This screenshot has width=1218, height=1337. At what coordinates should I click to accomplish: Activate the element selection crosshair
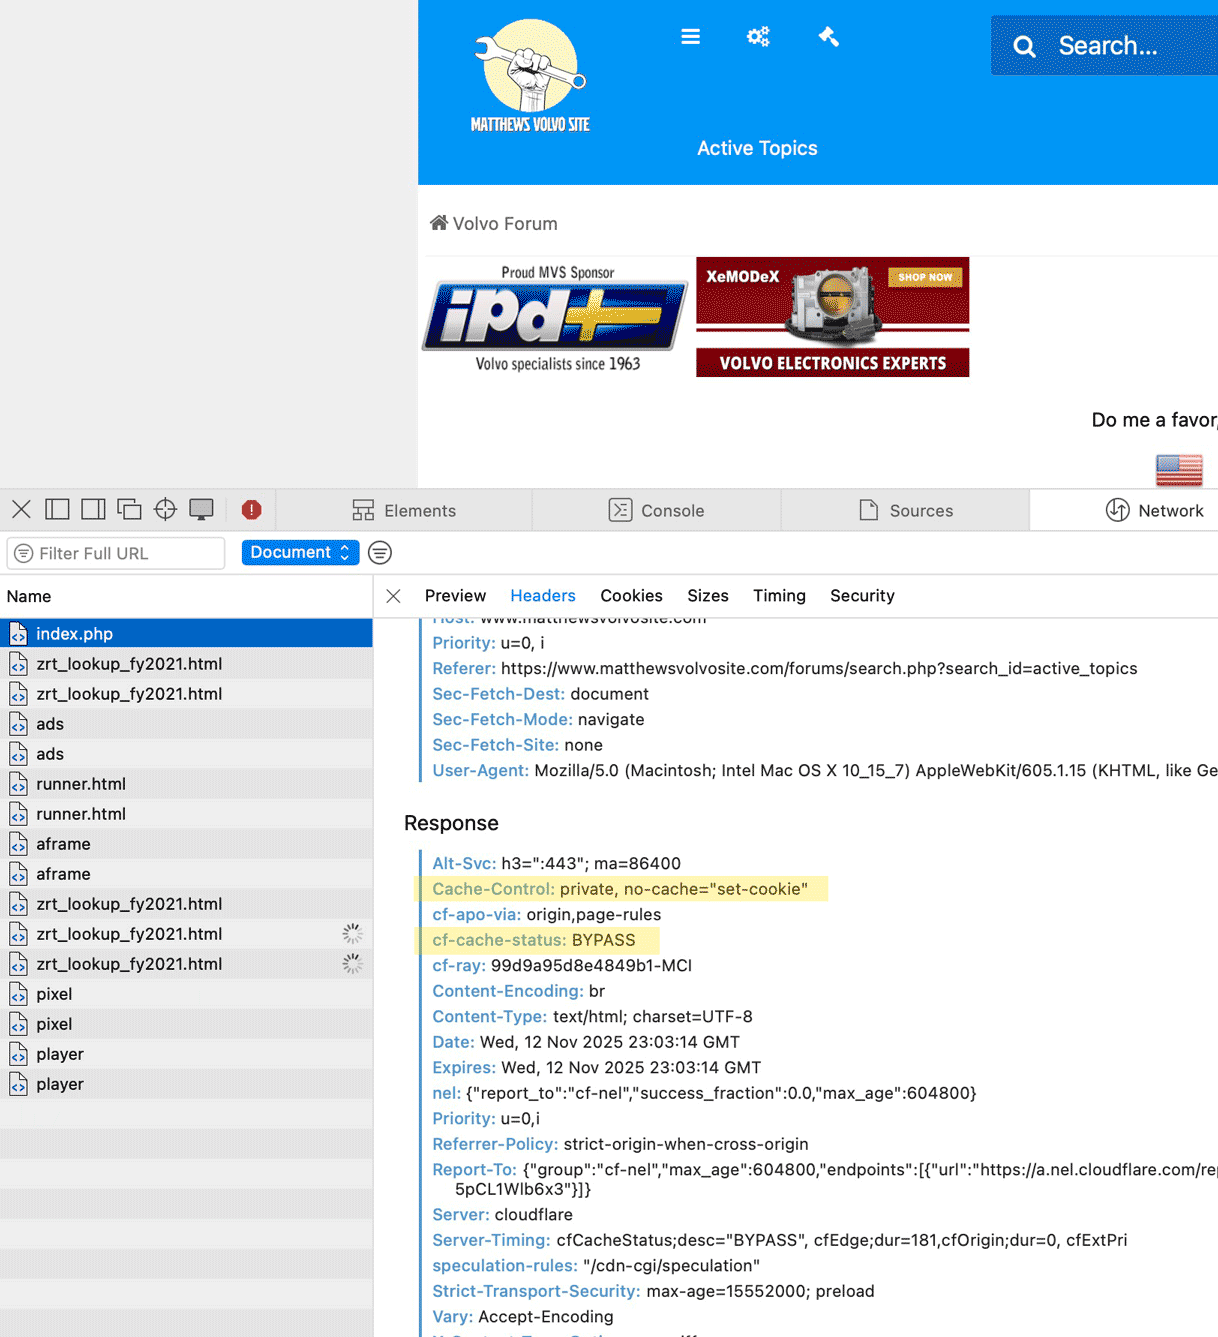click(165, 510)
